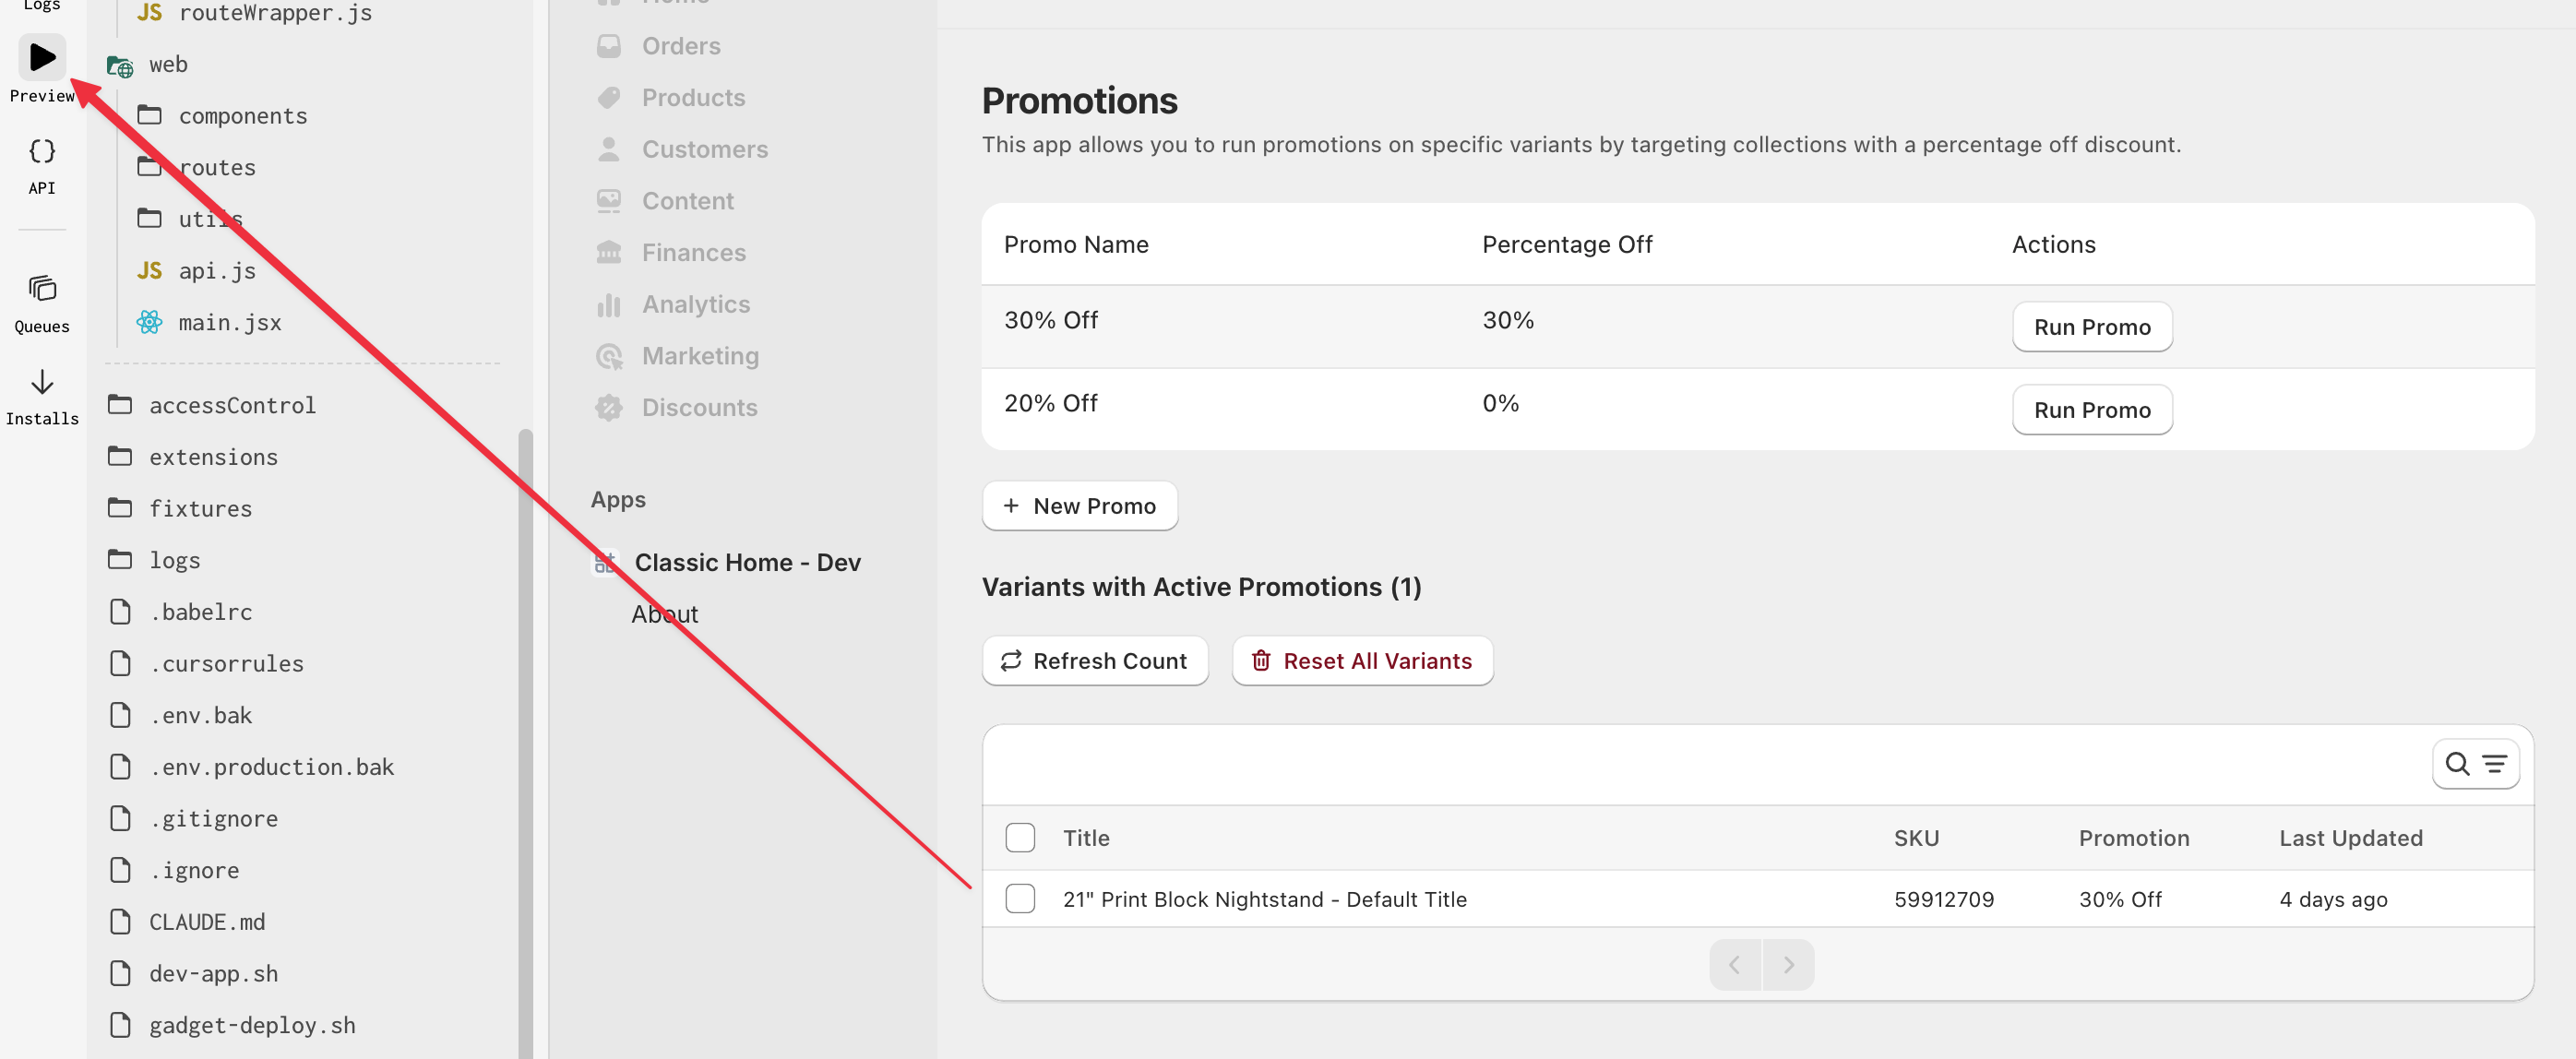
Task: Check the Print Block Nightstand row checkbox
Action: coord(1020,899)
